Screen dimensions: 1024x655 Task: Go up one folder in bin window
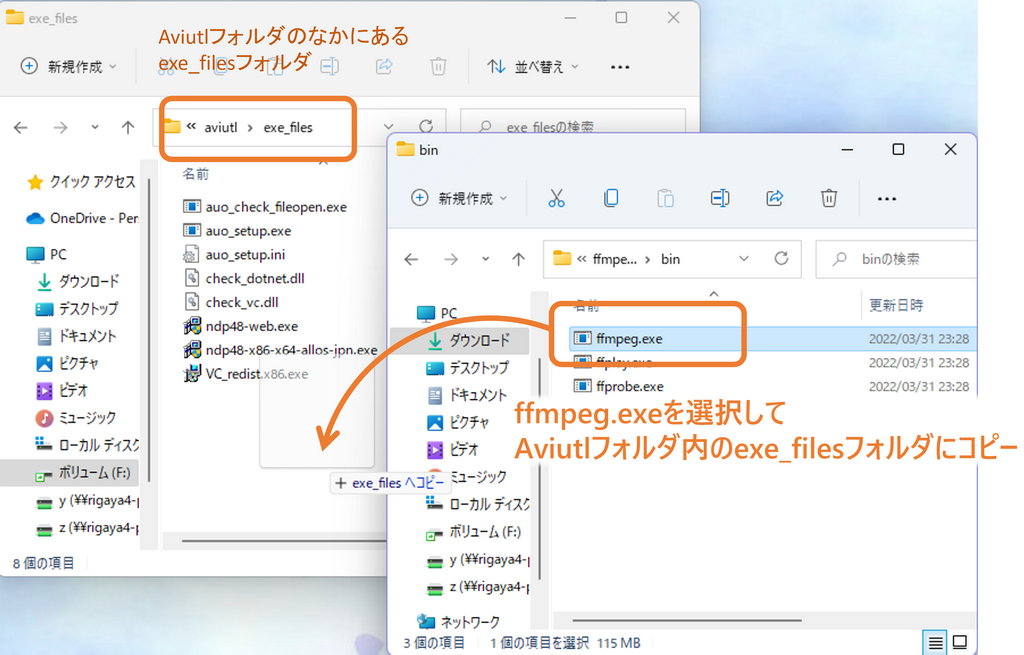point(519,259)
